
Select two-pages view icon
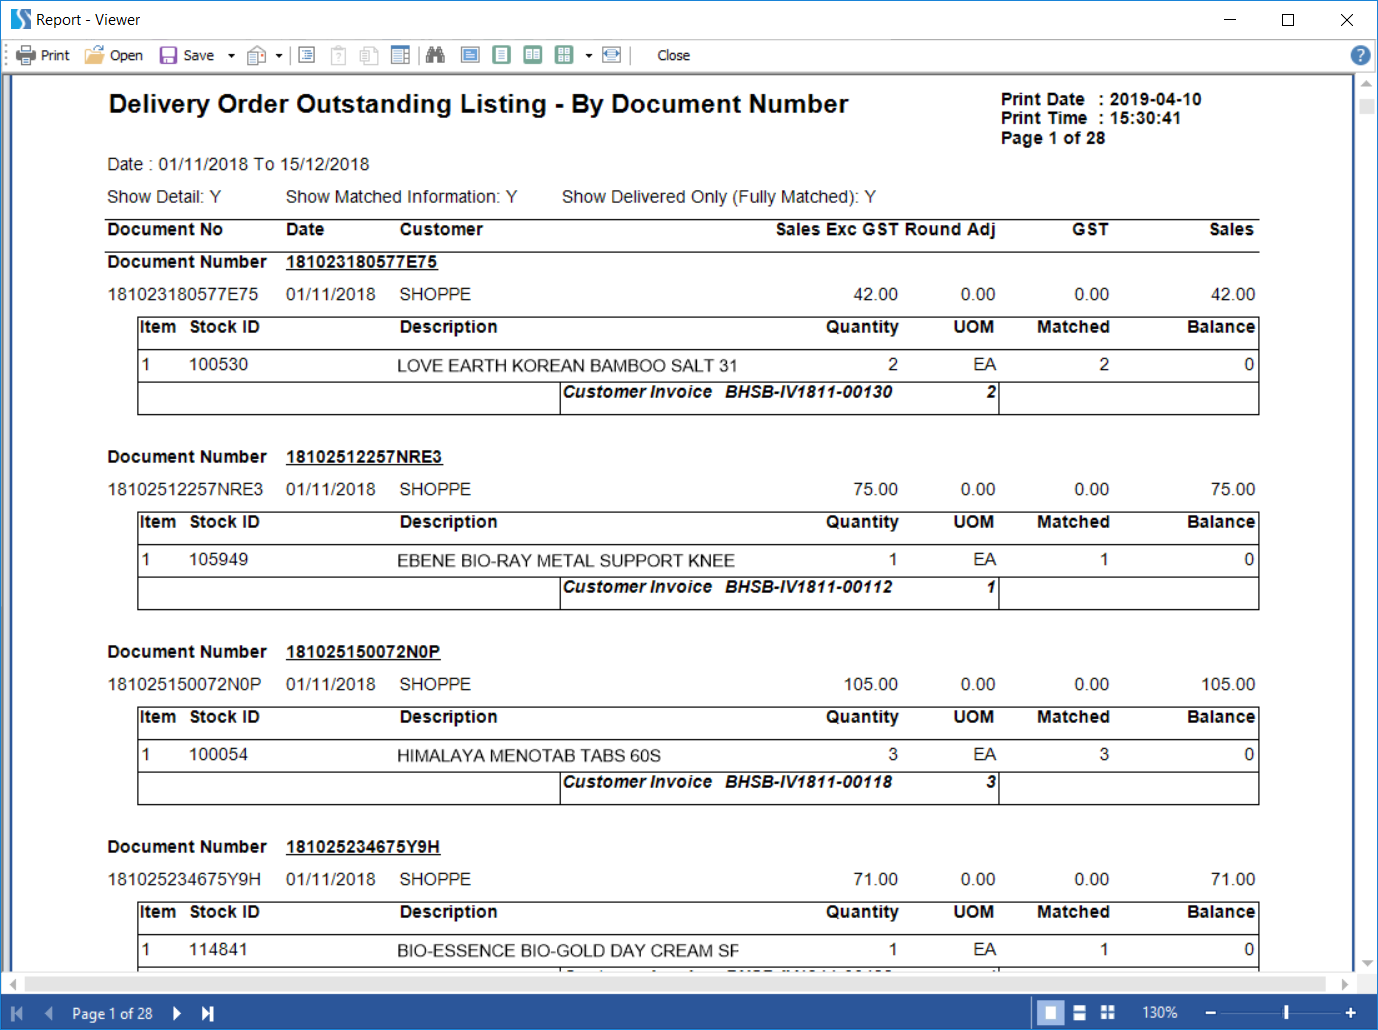(533, 55)
